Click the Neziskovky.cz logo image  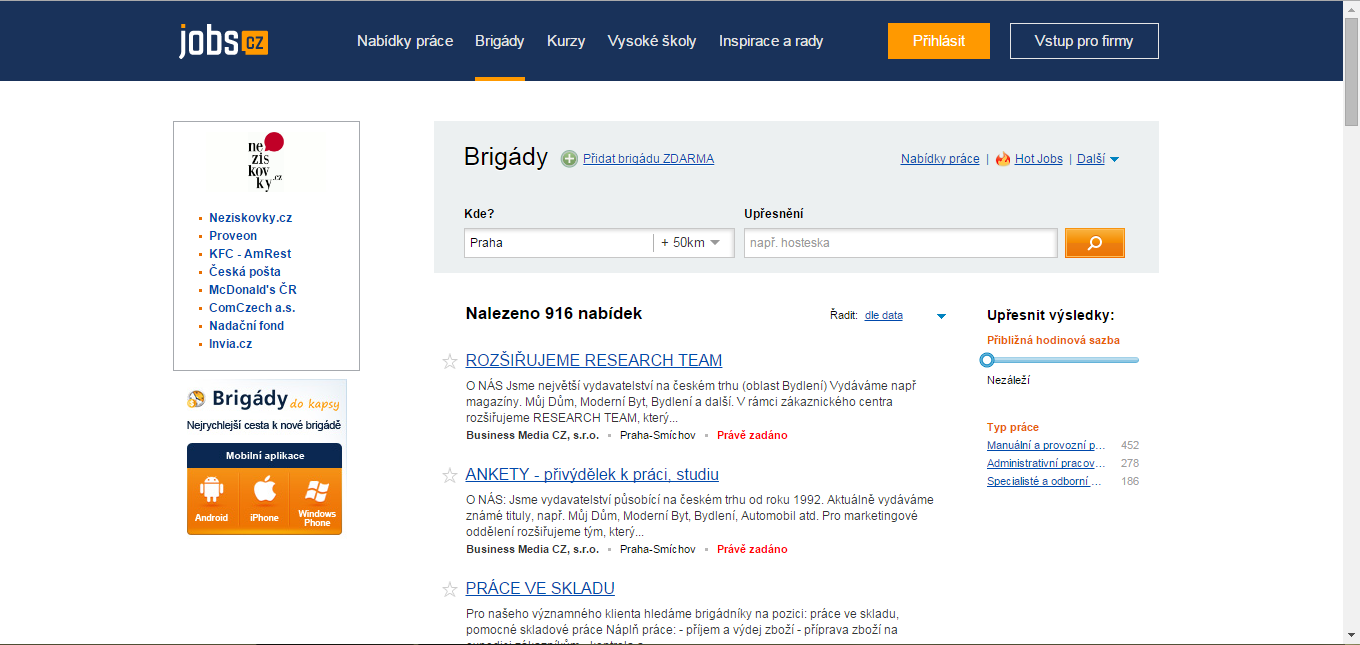click(266, 163)
